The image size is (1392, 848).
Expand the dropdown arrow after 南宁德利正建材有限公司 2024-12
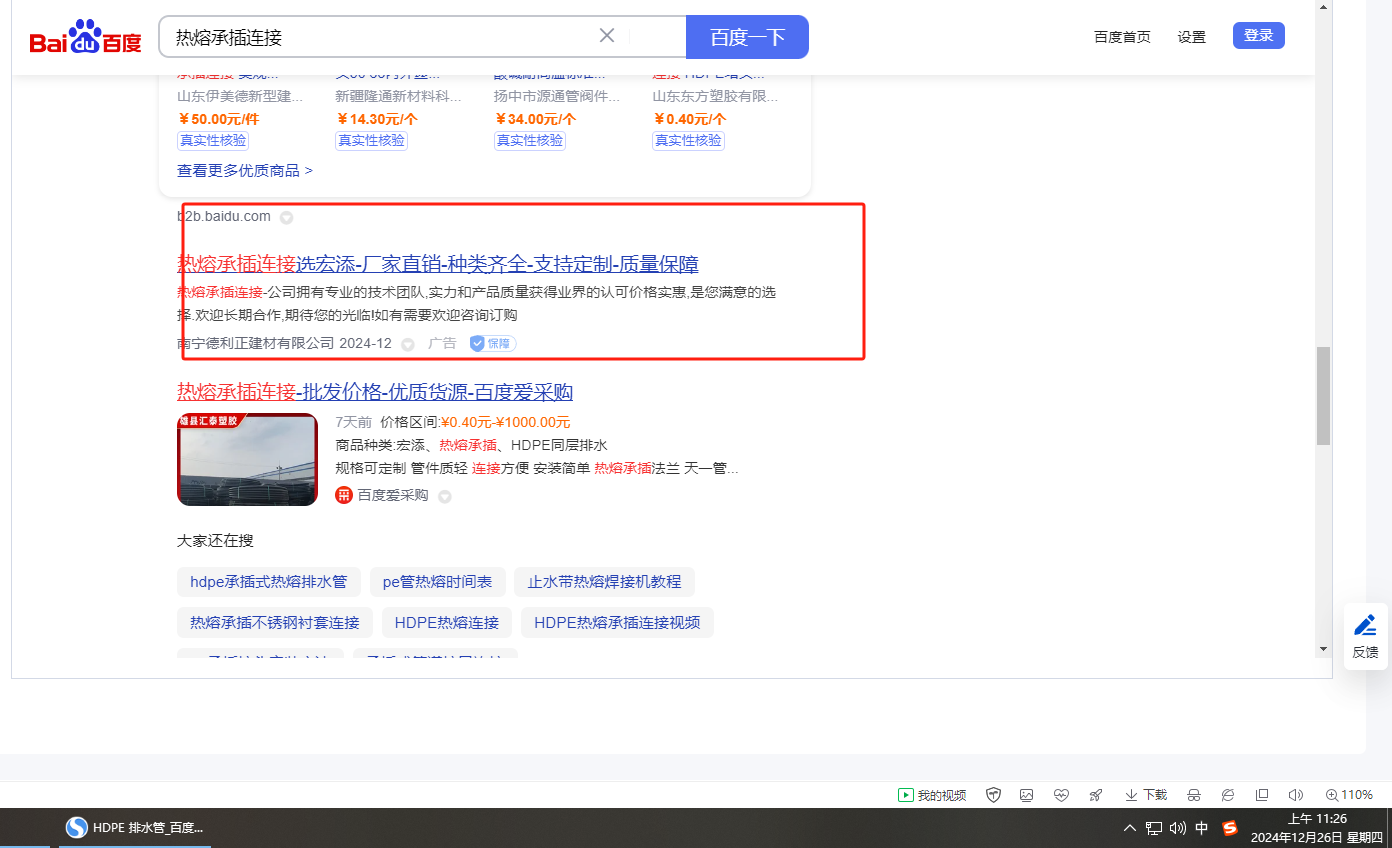pyautogui.click(x=408, y=344)
